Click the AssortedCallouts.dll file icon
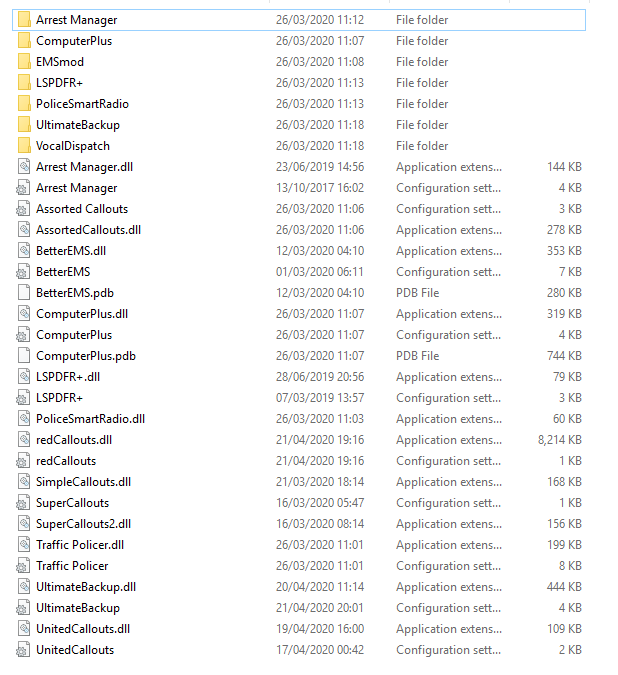618x675 pixels. coord(24,230)
